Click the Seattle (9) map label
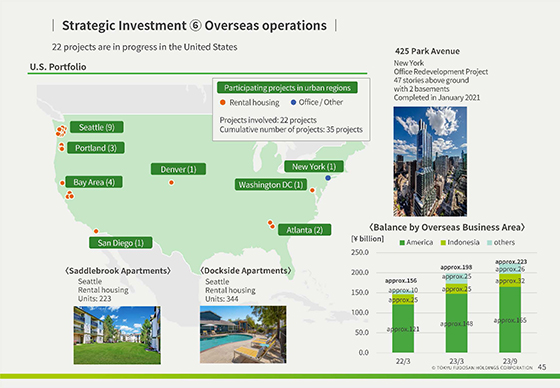 click(97, 127)
